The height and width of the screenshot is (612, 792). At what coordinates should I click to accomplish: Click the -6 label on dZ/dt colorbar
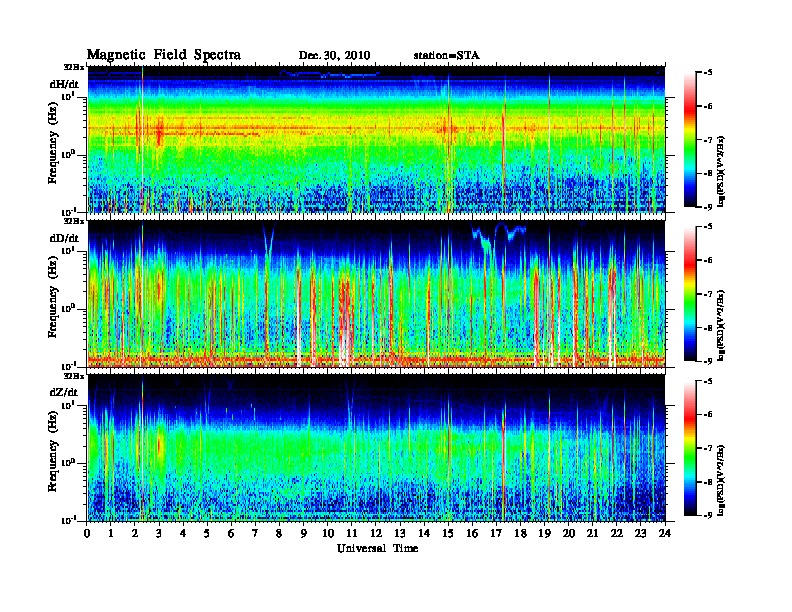pyautogui.click(x=708, y=415)
